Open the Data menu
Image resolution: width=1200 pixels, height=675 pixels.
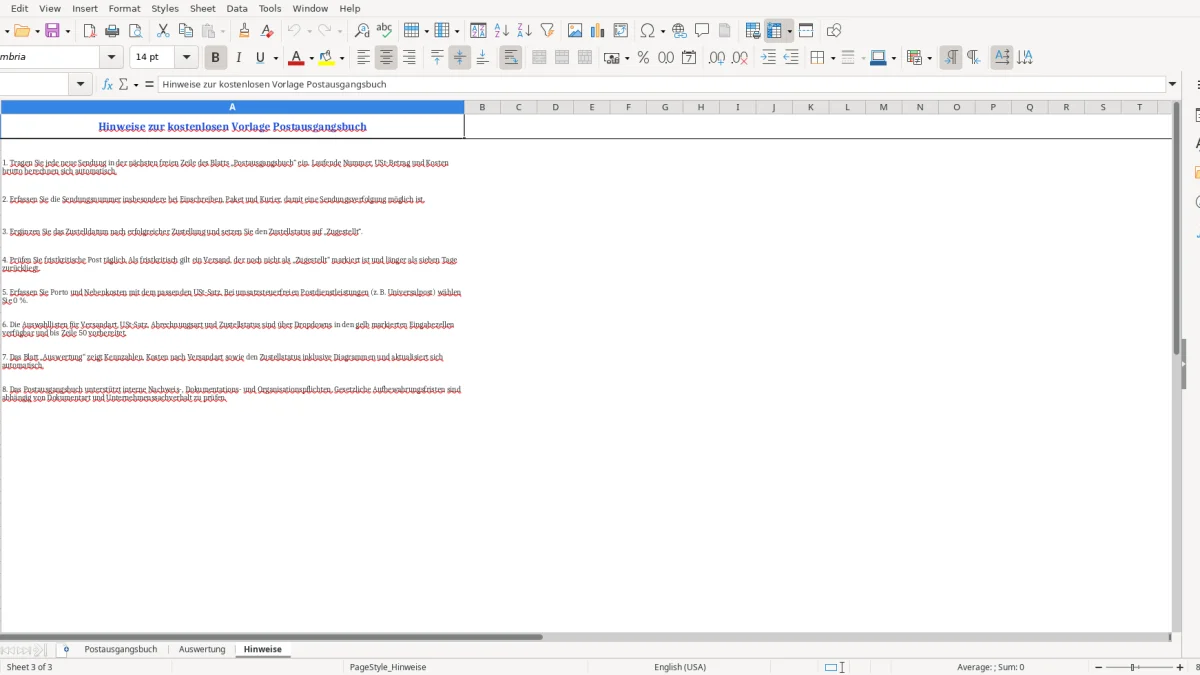(x=237, y=8)
